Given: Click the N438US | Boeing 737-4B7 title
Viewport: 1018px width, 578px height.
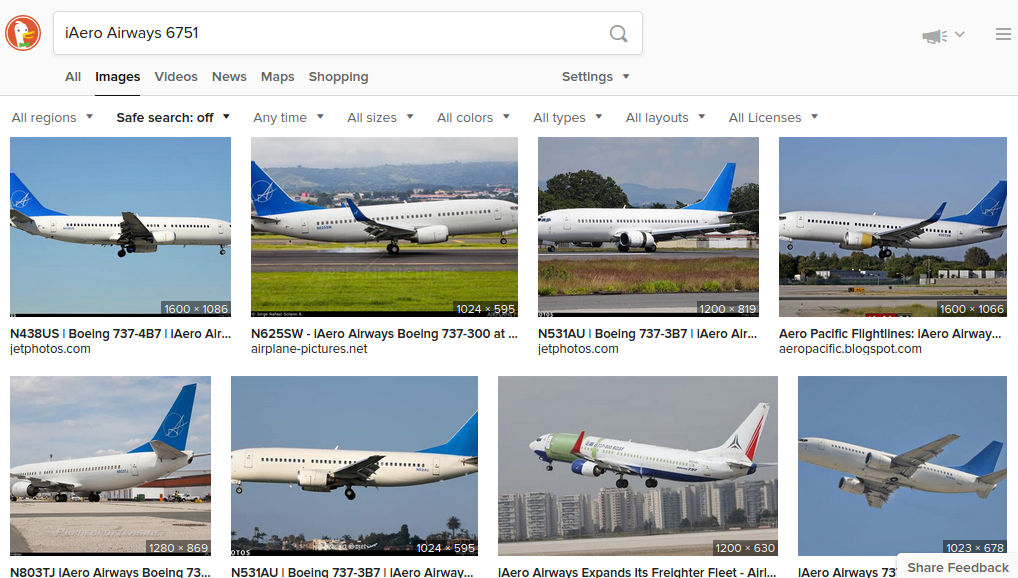Looking at the screenshot, I should coord(120,334).
